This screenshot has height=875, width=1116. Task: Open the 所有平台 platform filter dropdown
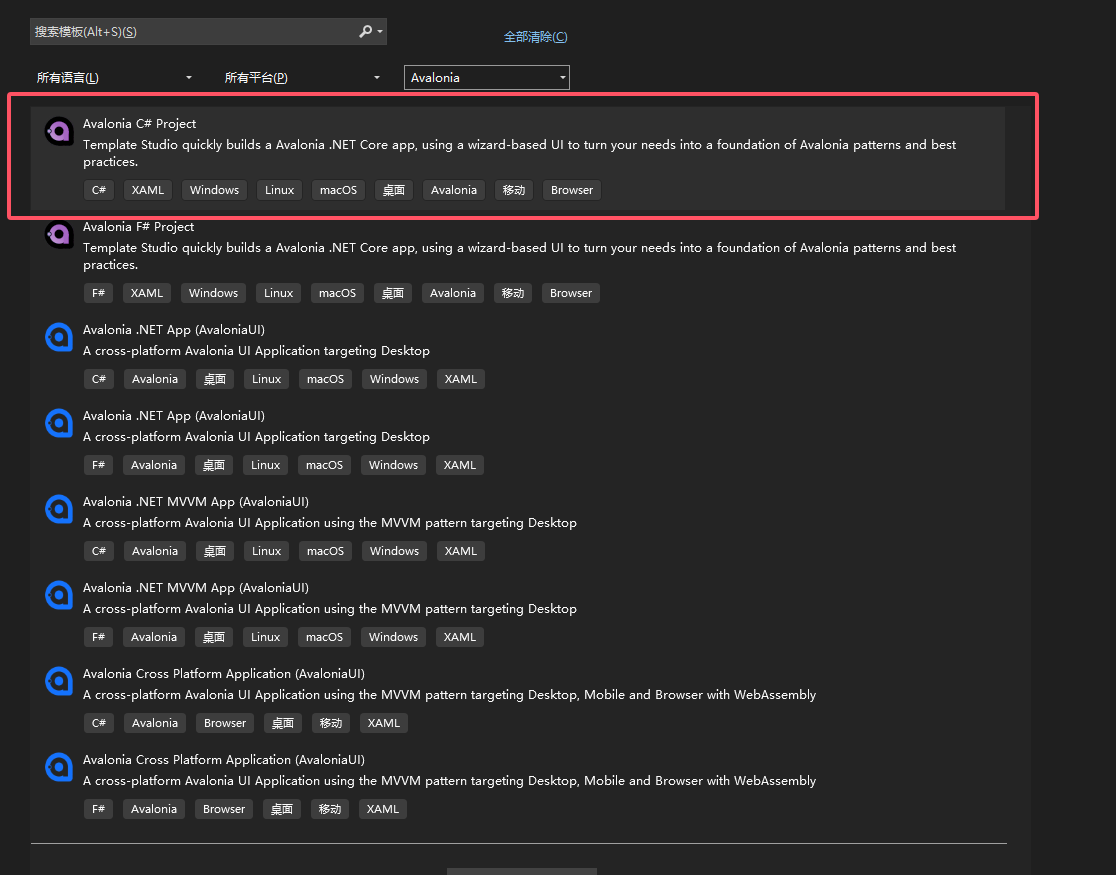click(302, 78)
